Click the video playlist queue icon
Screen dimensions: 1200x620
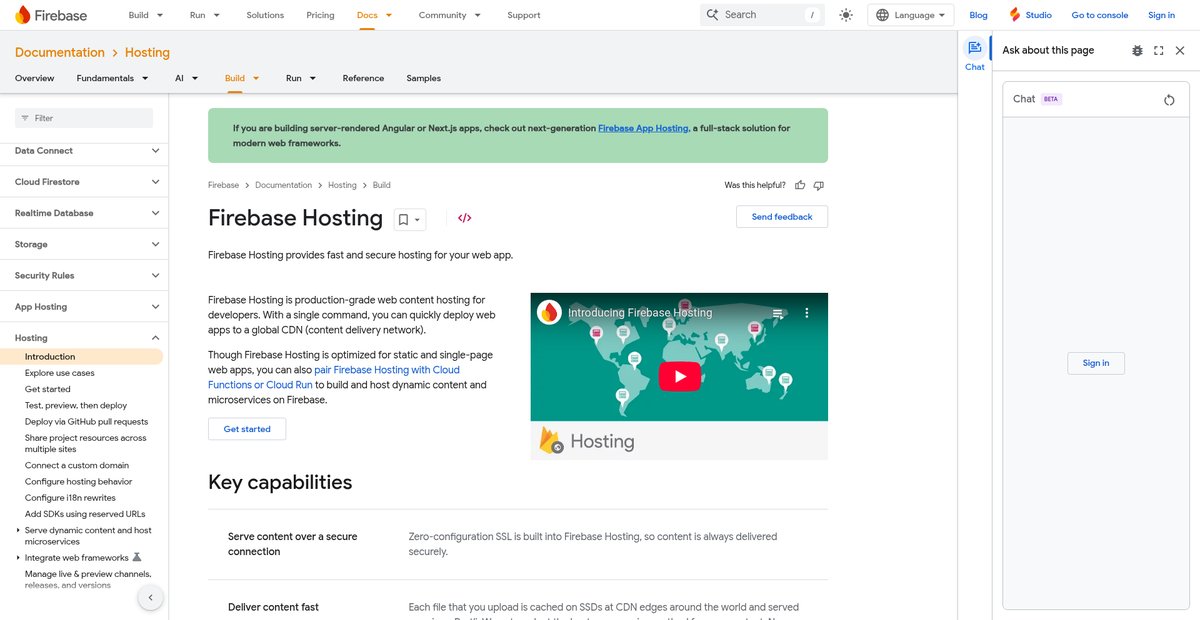click(x=777, y=313)
